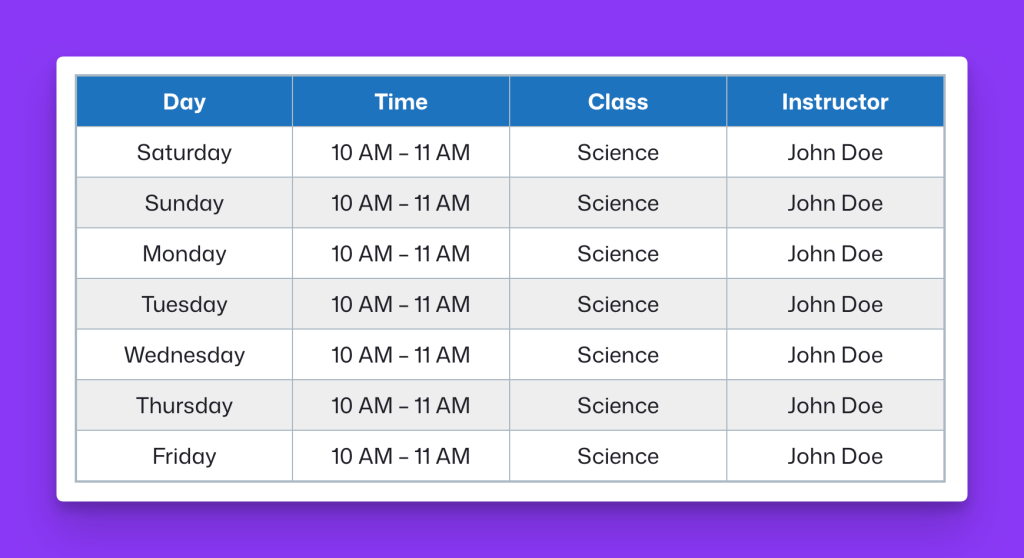Select John Doe in the Saturday row
This screenshot has width=1024, height=558.
835,152
